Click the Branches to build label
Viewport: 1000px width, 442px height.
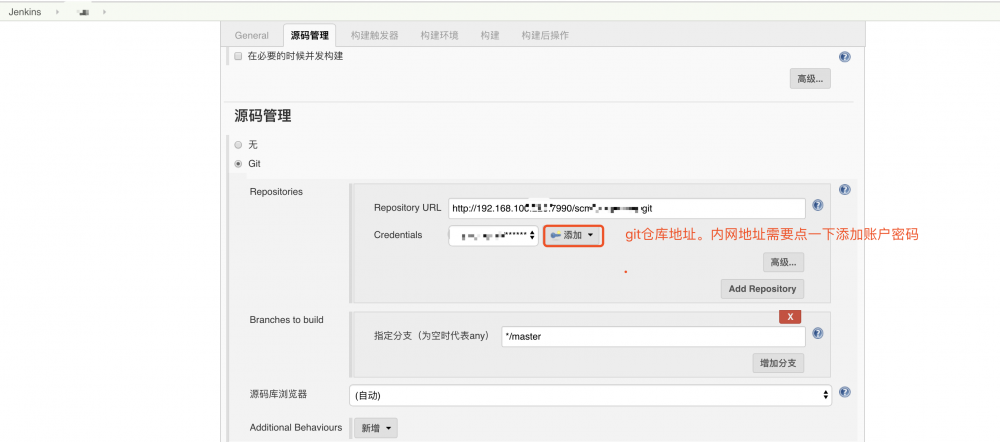(286, 320)
